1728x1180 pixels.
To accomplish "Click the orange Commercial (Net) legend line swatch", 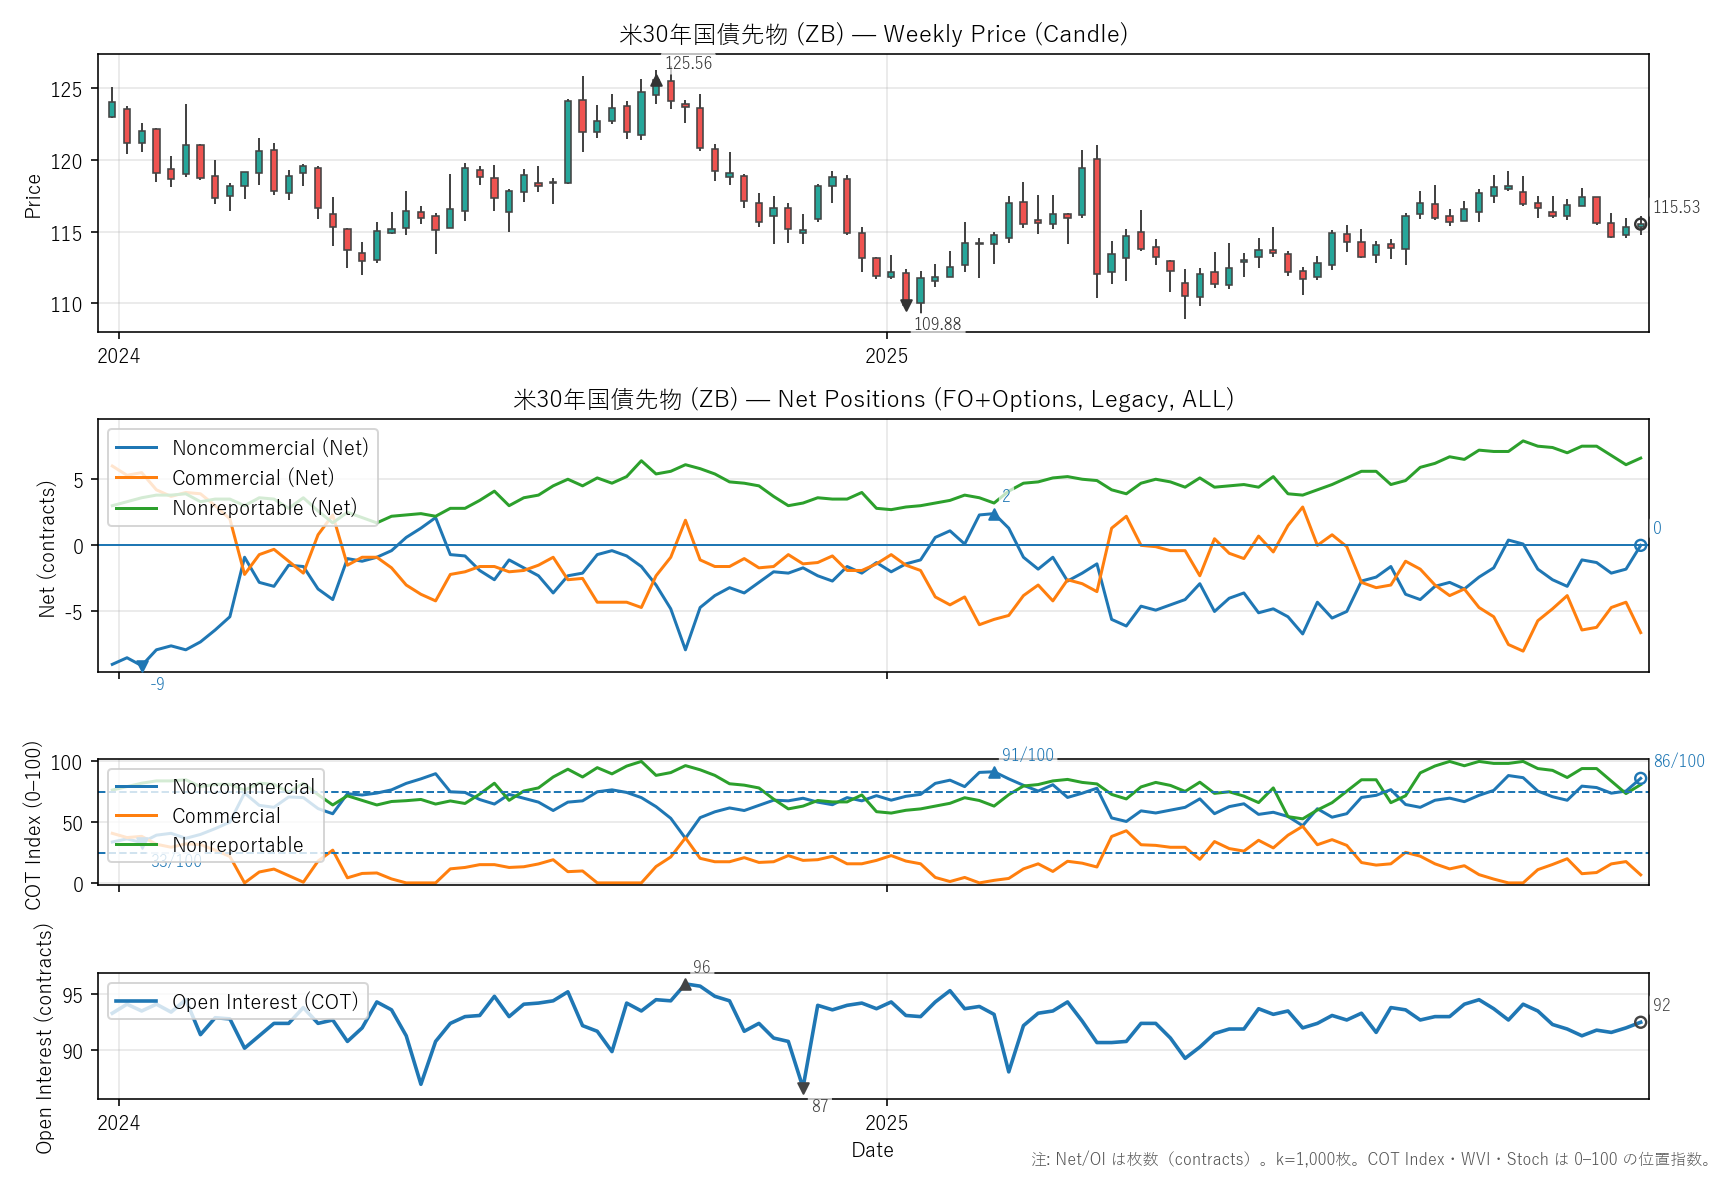I will 137,478.
